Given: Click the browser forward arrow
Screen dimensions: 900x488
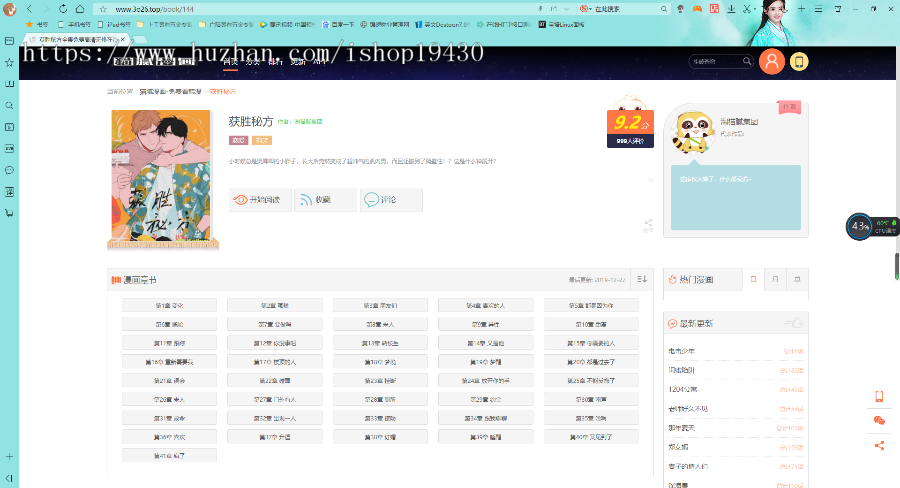Looking at the screenshot, I should pyautogui.click(x=46, y=9).
